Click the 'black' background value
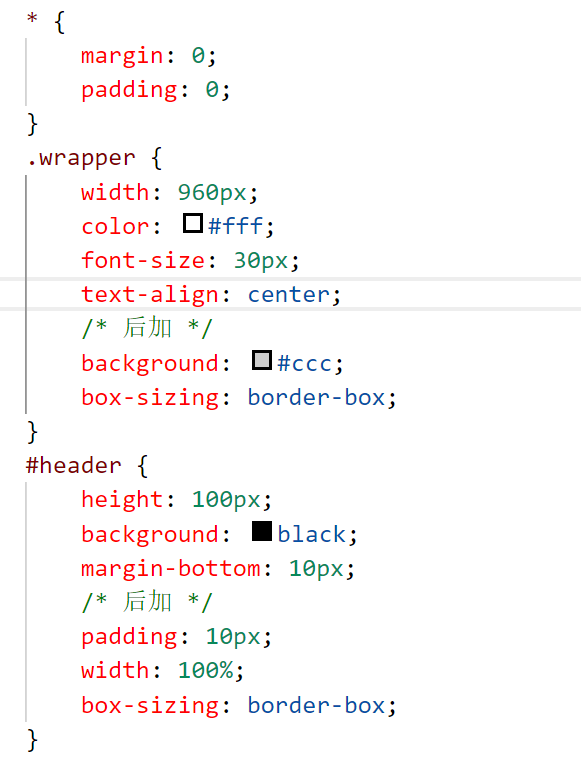The image size is (581, 759). pyautogui.click(x=312, y=534)
